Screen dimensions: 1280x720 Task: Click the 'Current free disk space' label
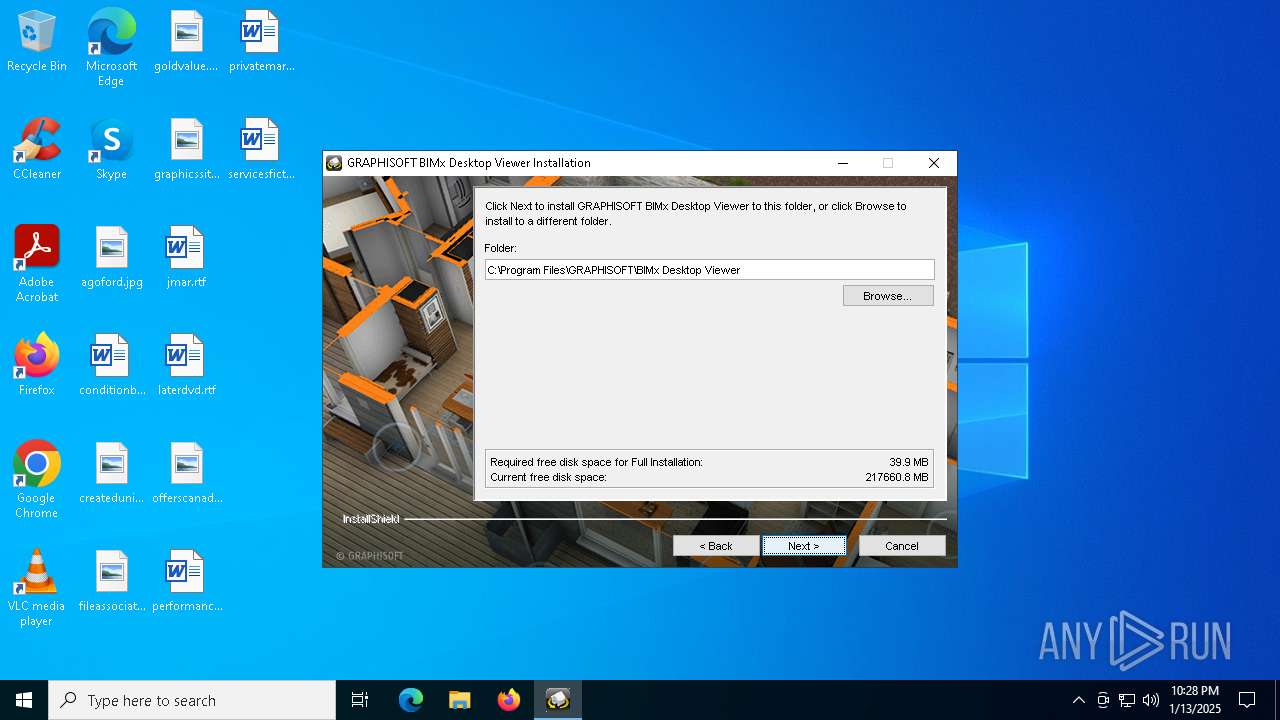coord(548,477)
